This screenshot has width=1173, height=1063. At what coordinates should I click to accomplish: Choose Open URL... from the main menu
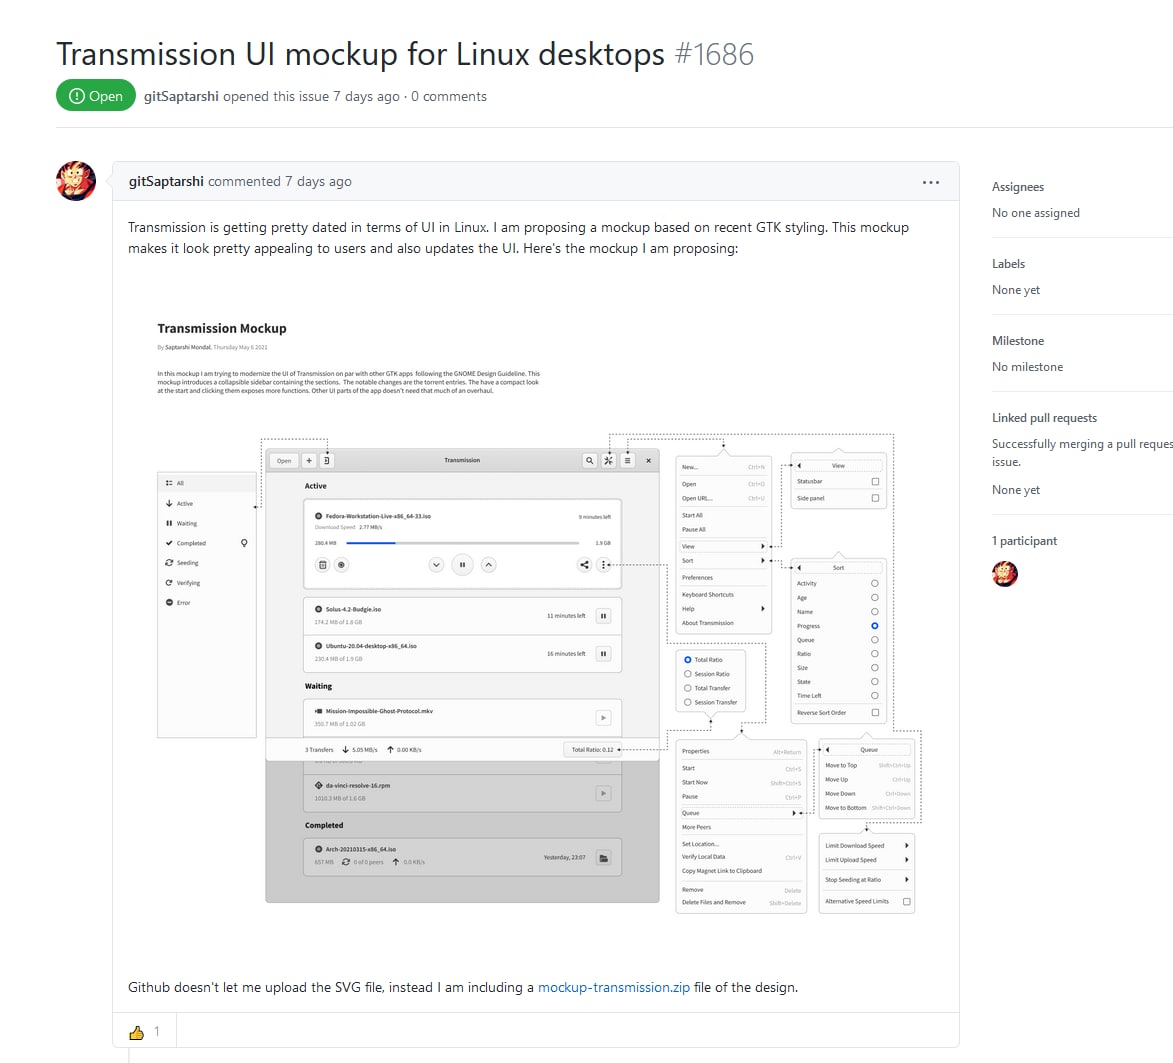tap(723, 498)
